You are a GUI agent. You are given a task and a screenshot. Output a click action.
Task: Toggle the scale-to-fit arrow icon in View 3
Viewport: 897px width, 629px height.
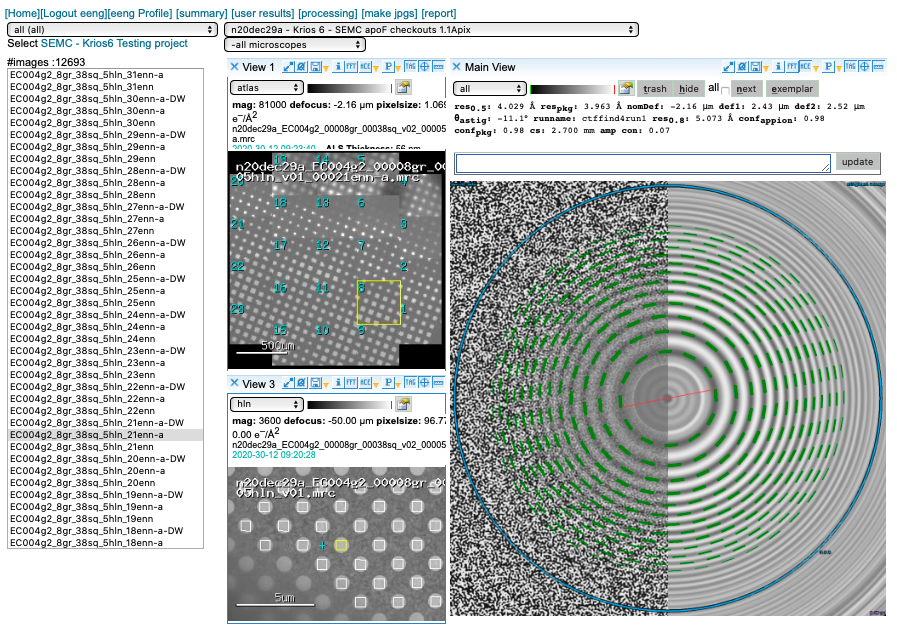[x=288, y=383]
